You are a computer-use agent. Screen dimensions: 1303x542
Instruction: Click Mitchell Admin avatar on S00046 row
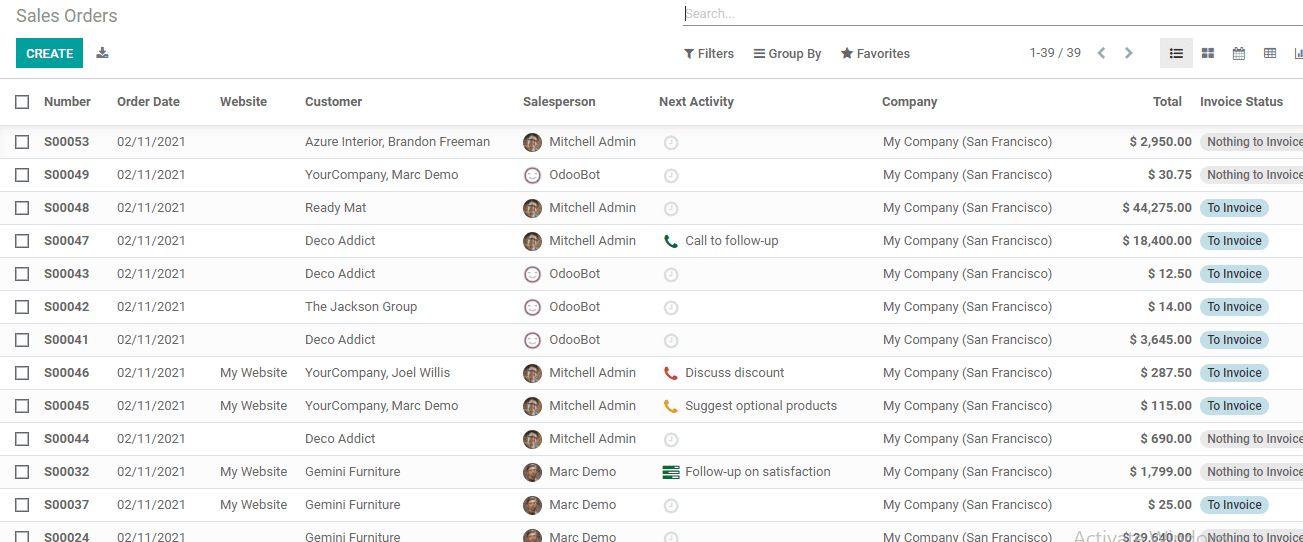(532, 373)
